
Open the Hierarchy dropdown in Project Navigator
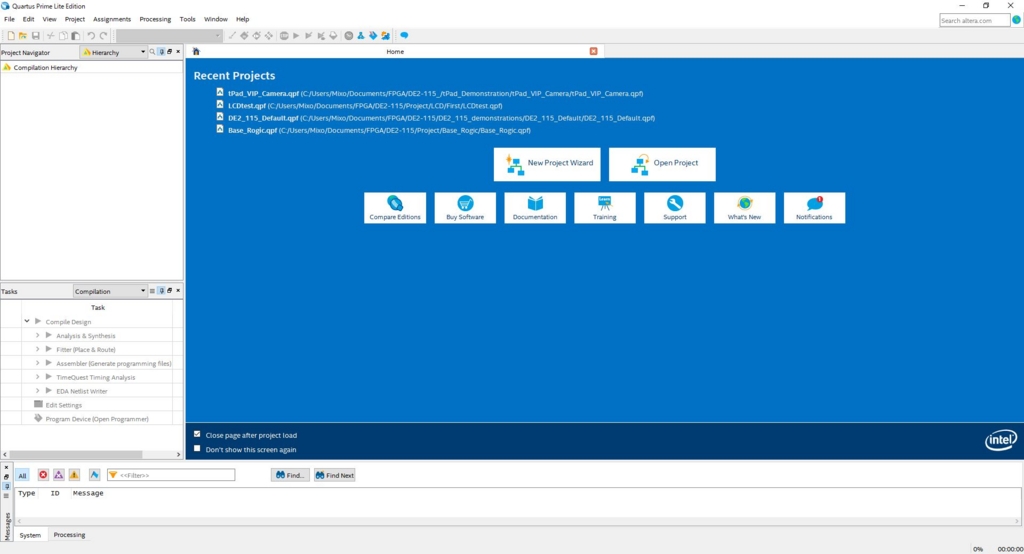pos(113,52)
